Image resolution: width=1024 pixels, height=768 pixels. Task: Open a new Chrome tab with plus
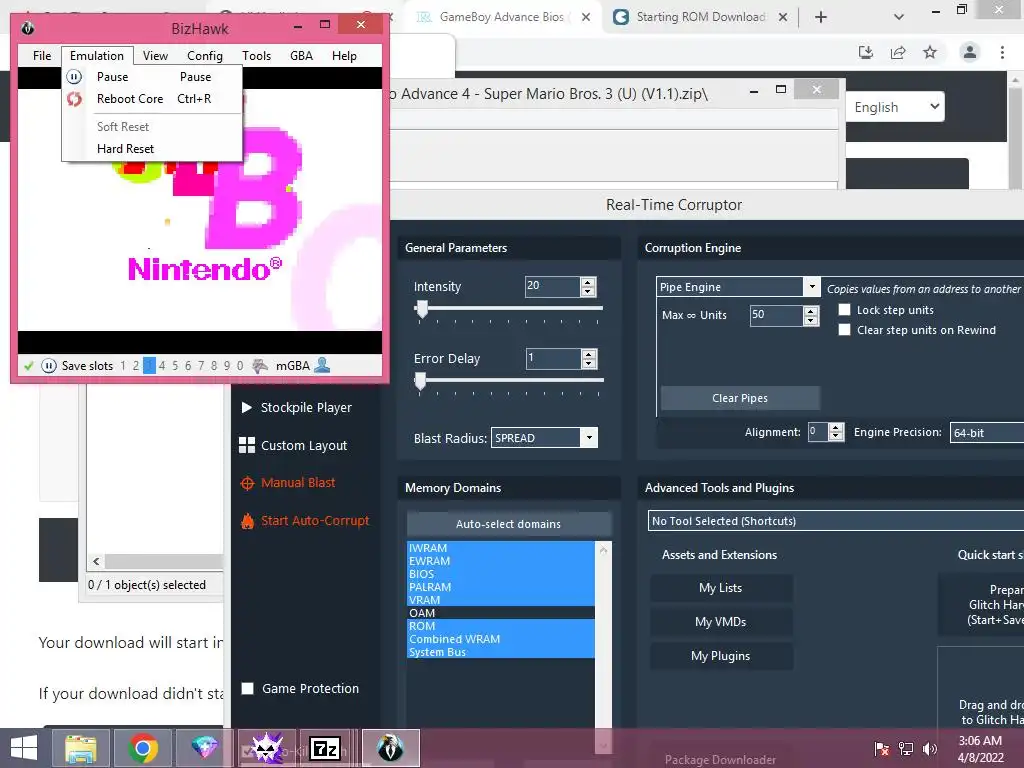pyautogui.click(x=821, y=17)
